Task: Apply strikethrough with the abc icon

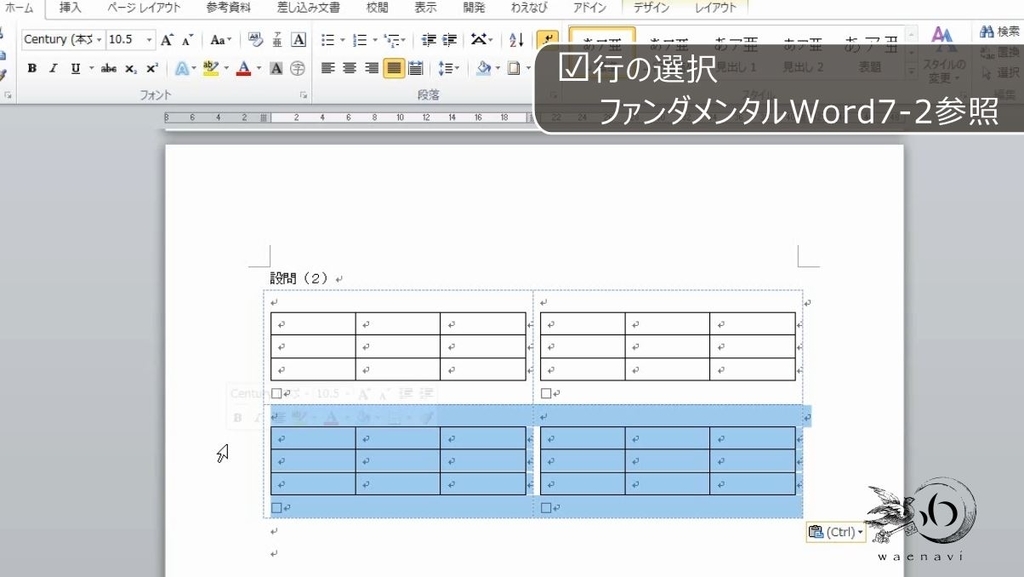Action: click(x=108, y=68)
